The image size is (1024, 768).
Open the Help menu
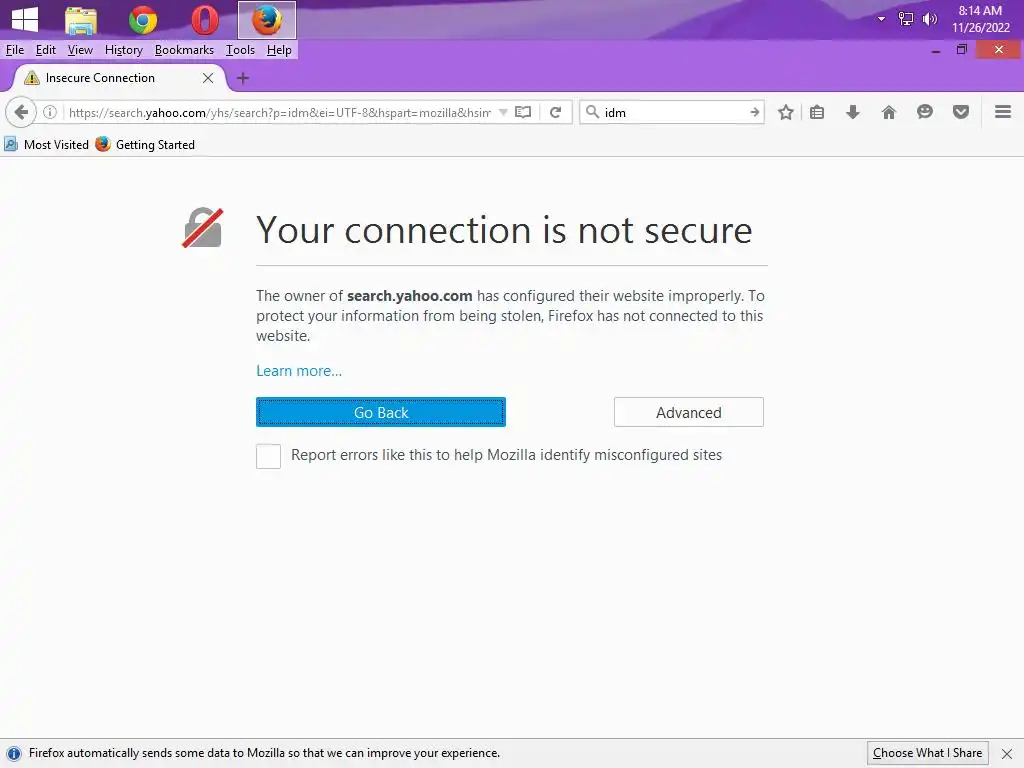(x=279, y=50)
